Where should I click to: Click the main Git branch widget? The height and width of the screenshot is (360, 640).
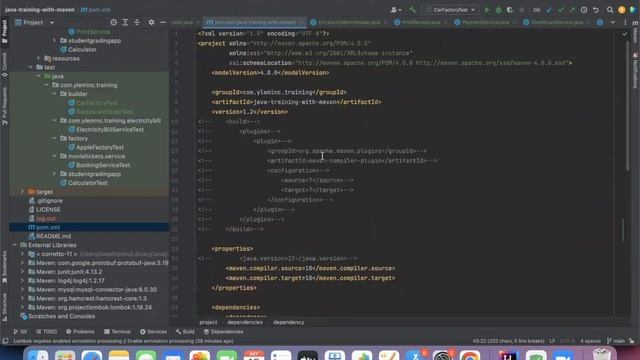pyautogui.click(x=616, y=341)
